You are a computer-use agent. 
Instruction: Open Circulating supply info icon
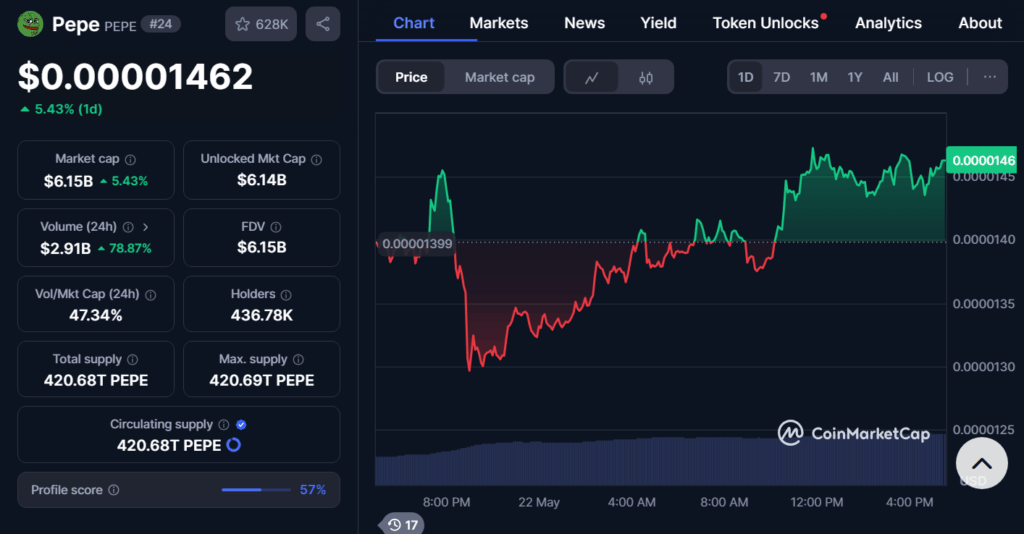tap(224, 425)
